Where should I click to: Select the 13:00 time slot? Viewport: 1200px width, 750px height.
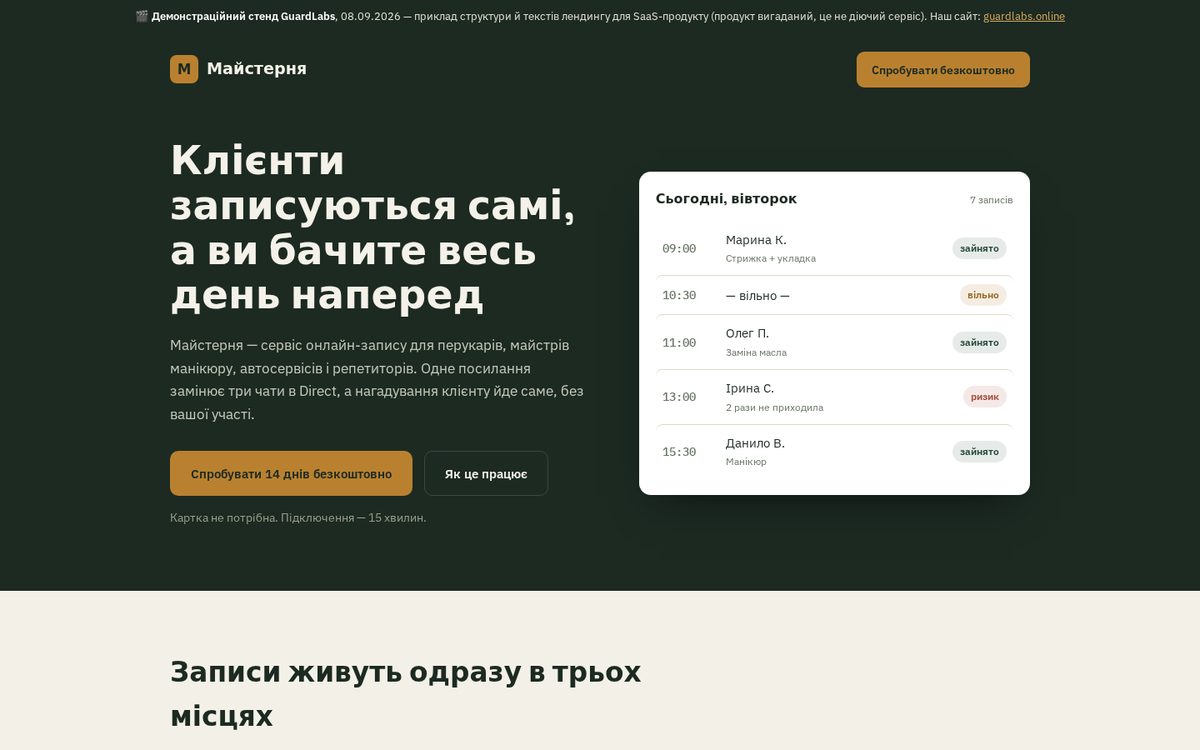coord(679,397)
